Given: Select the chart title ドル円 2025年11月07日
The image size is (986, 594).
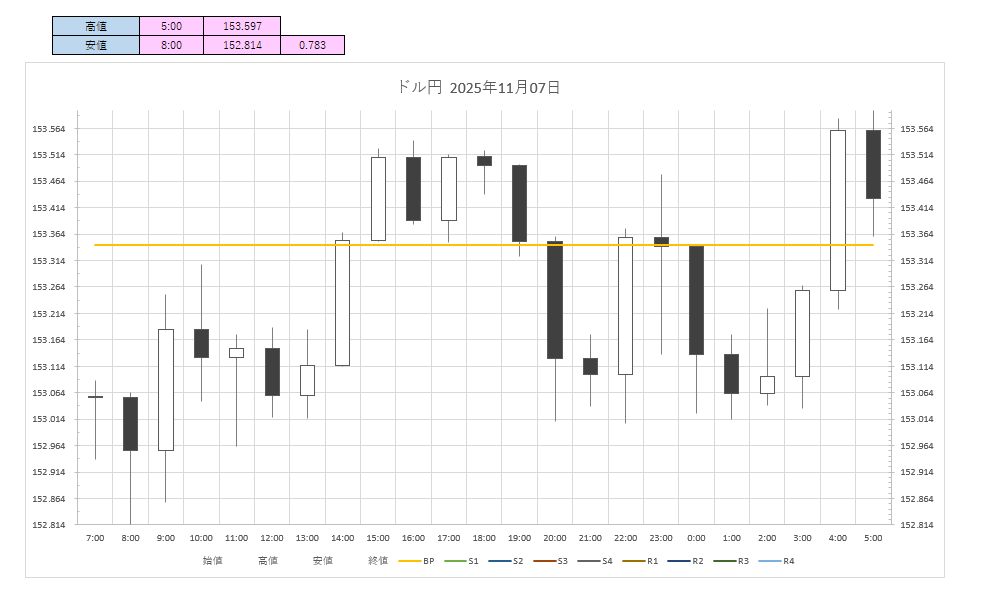Looking at the screenshot, I should (478, 88).
